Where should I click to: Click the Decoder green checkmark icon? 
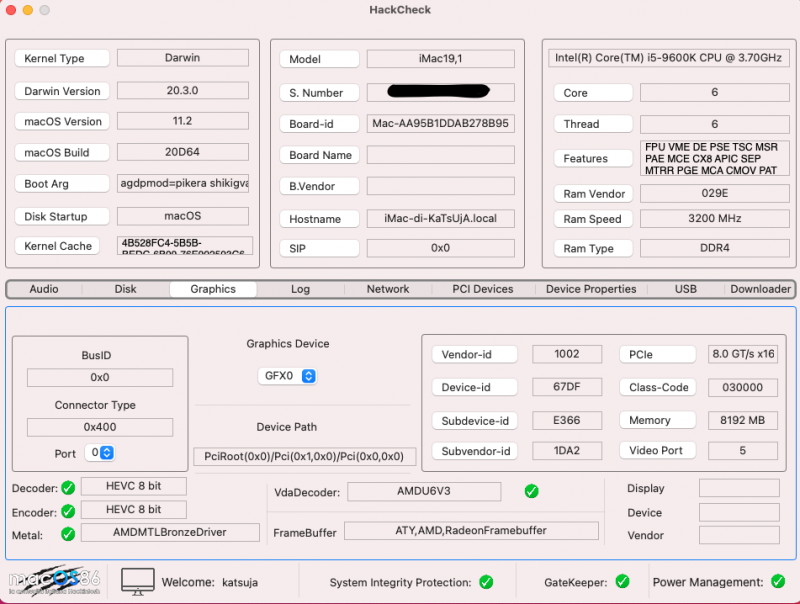(68, 488)
